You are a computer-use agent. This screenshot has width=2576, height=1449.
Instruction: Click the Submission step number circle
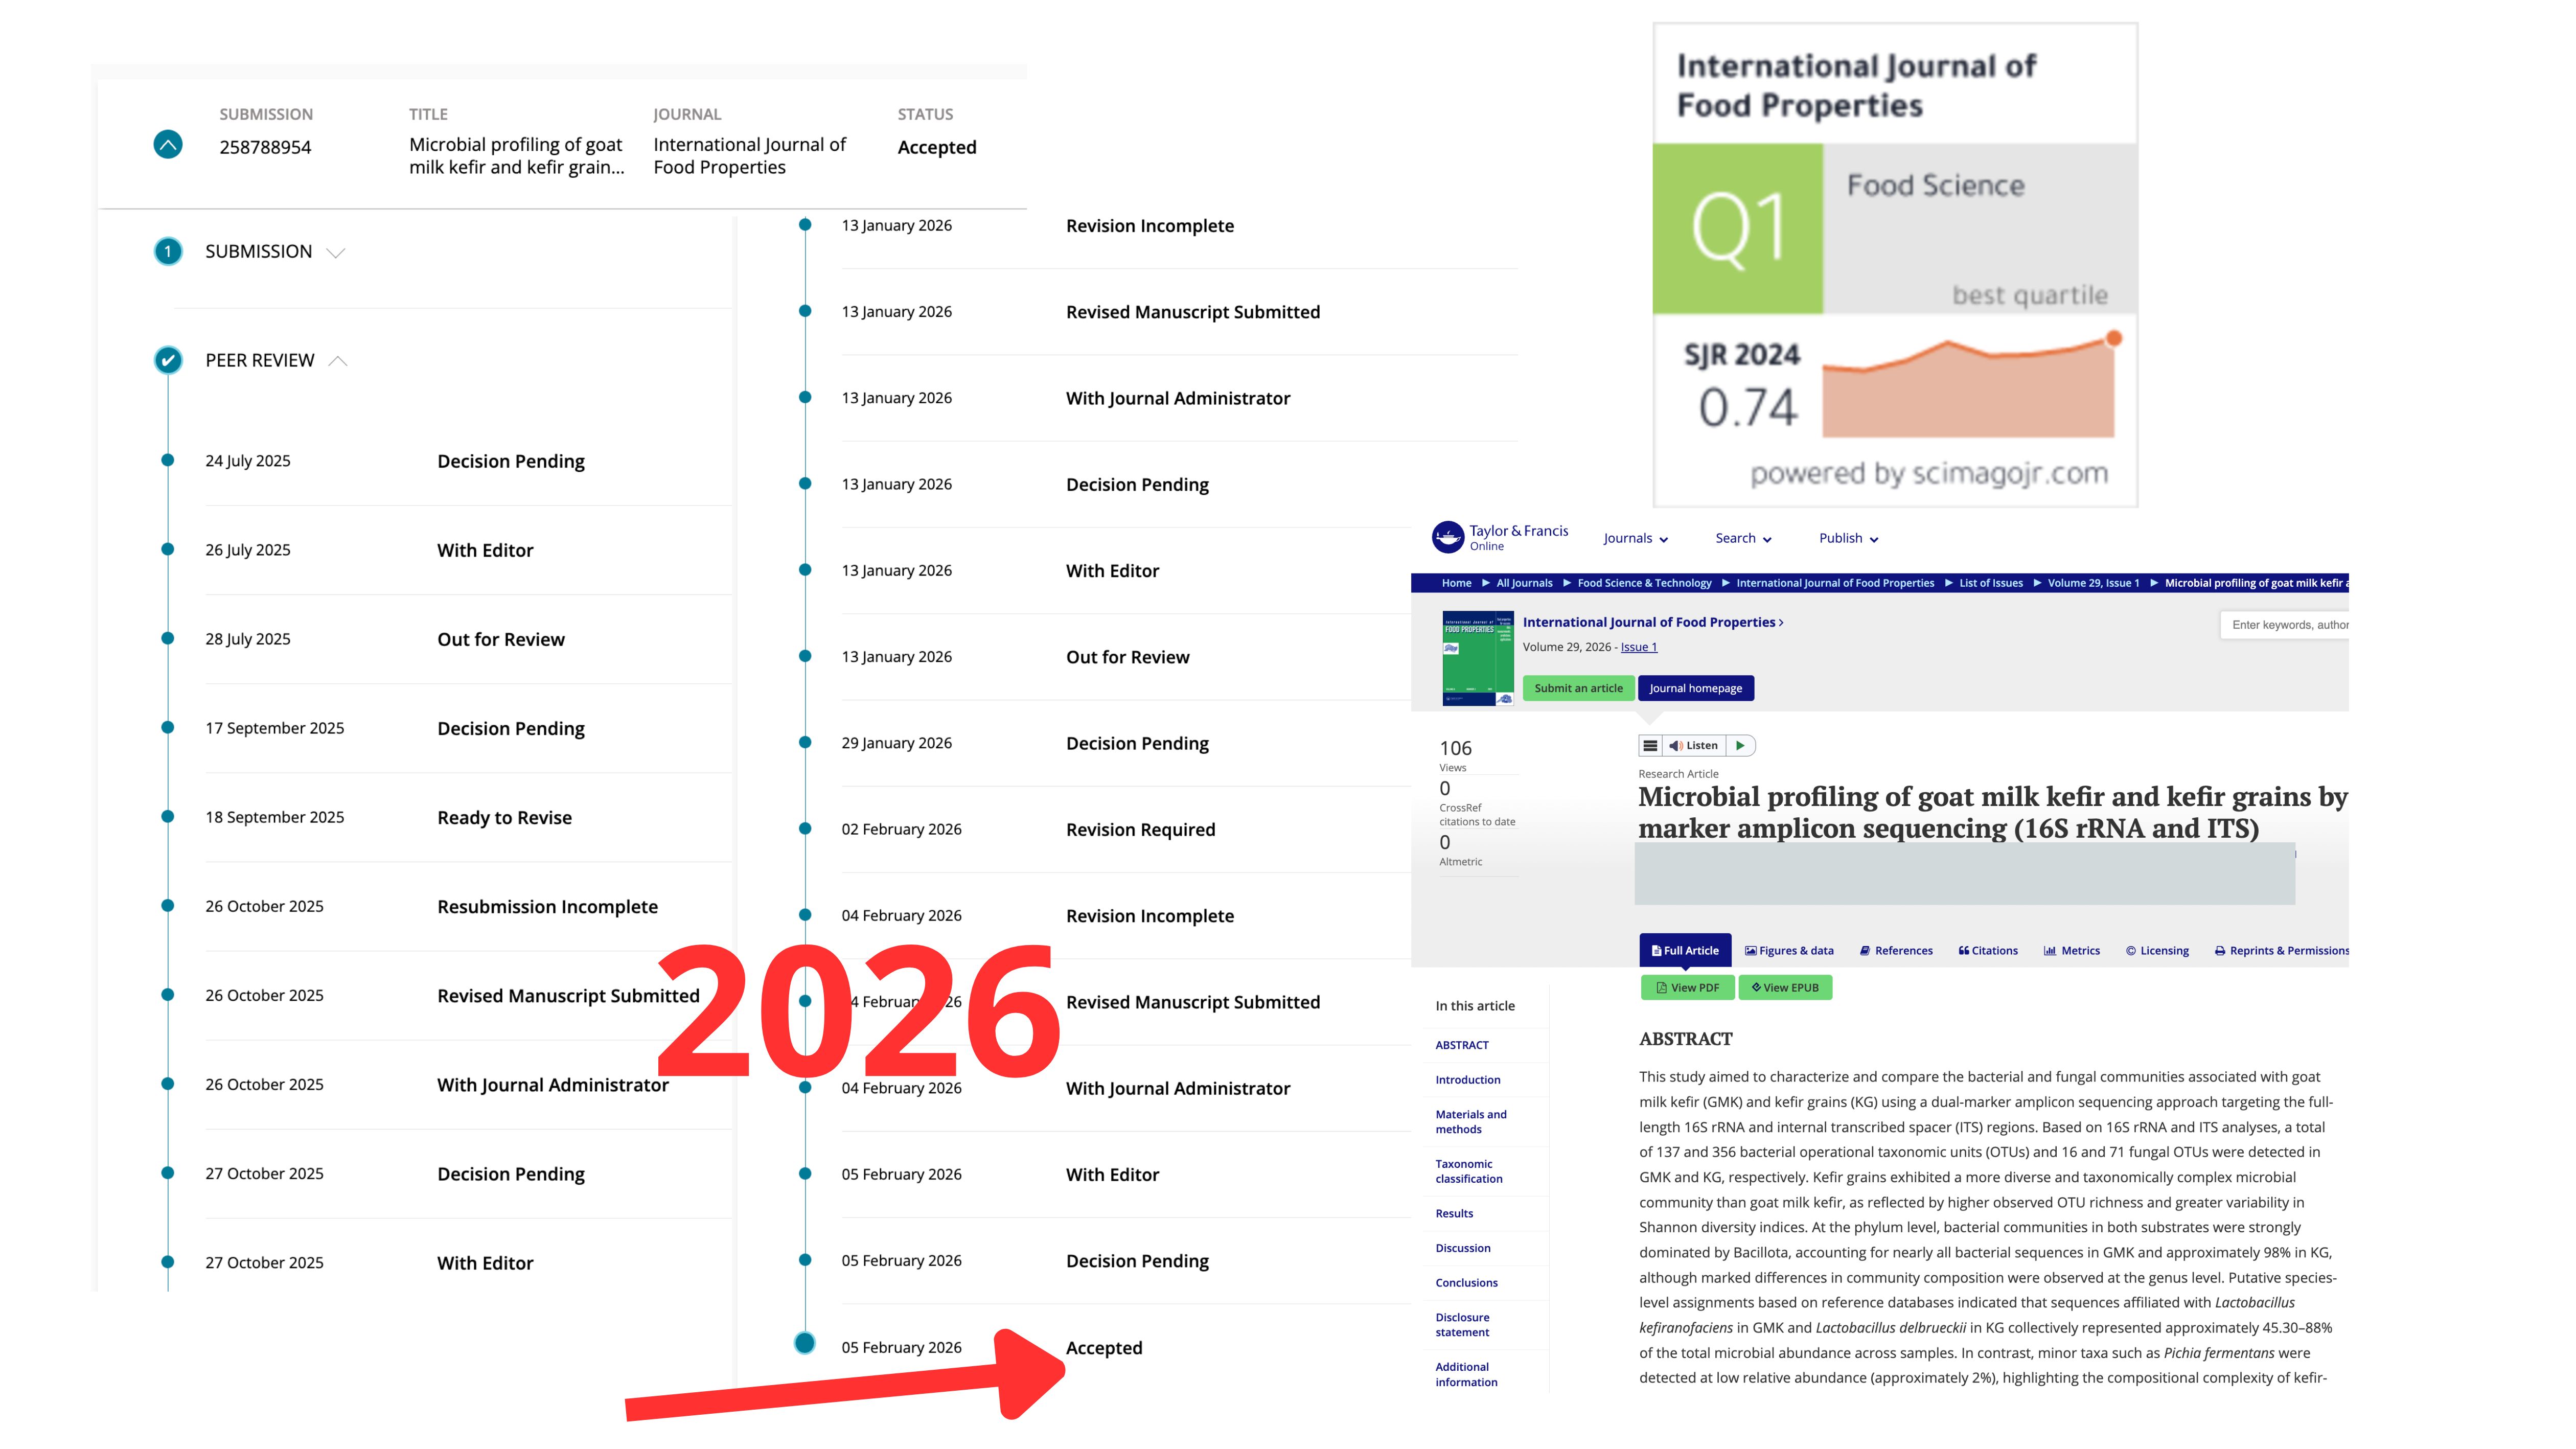pyautogui.click(x=168, y=251)
